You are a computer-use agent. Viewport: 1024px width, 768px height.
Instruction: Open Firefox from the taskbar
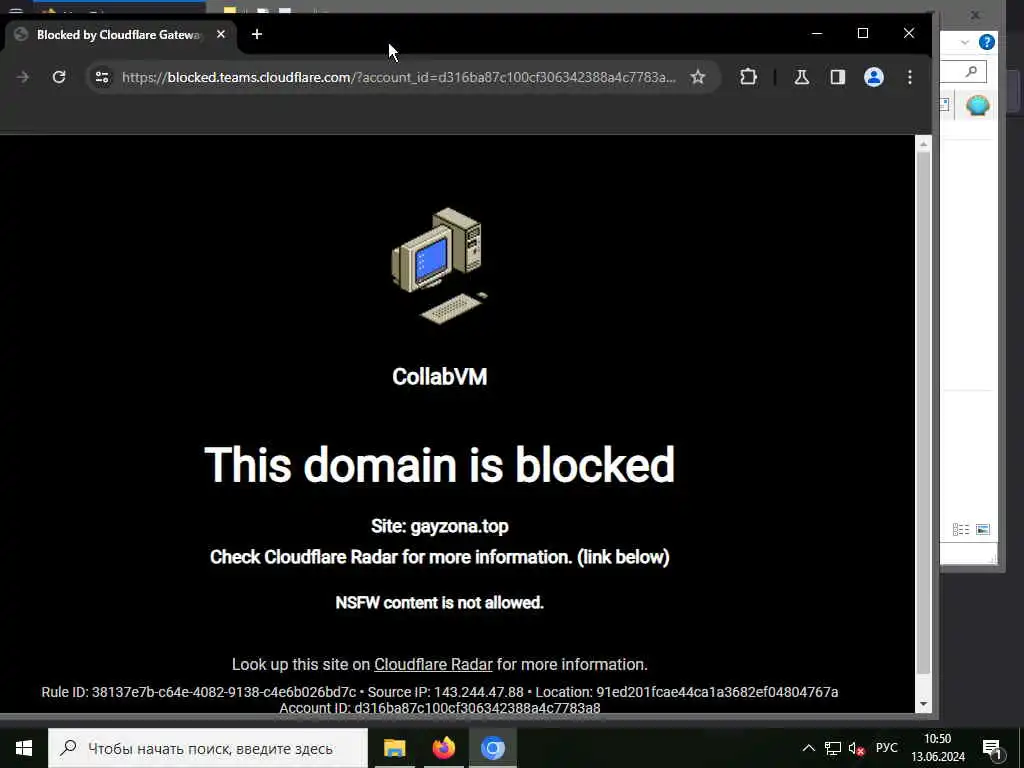pos(444,748)
